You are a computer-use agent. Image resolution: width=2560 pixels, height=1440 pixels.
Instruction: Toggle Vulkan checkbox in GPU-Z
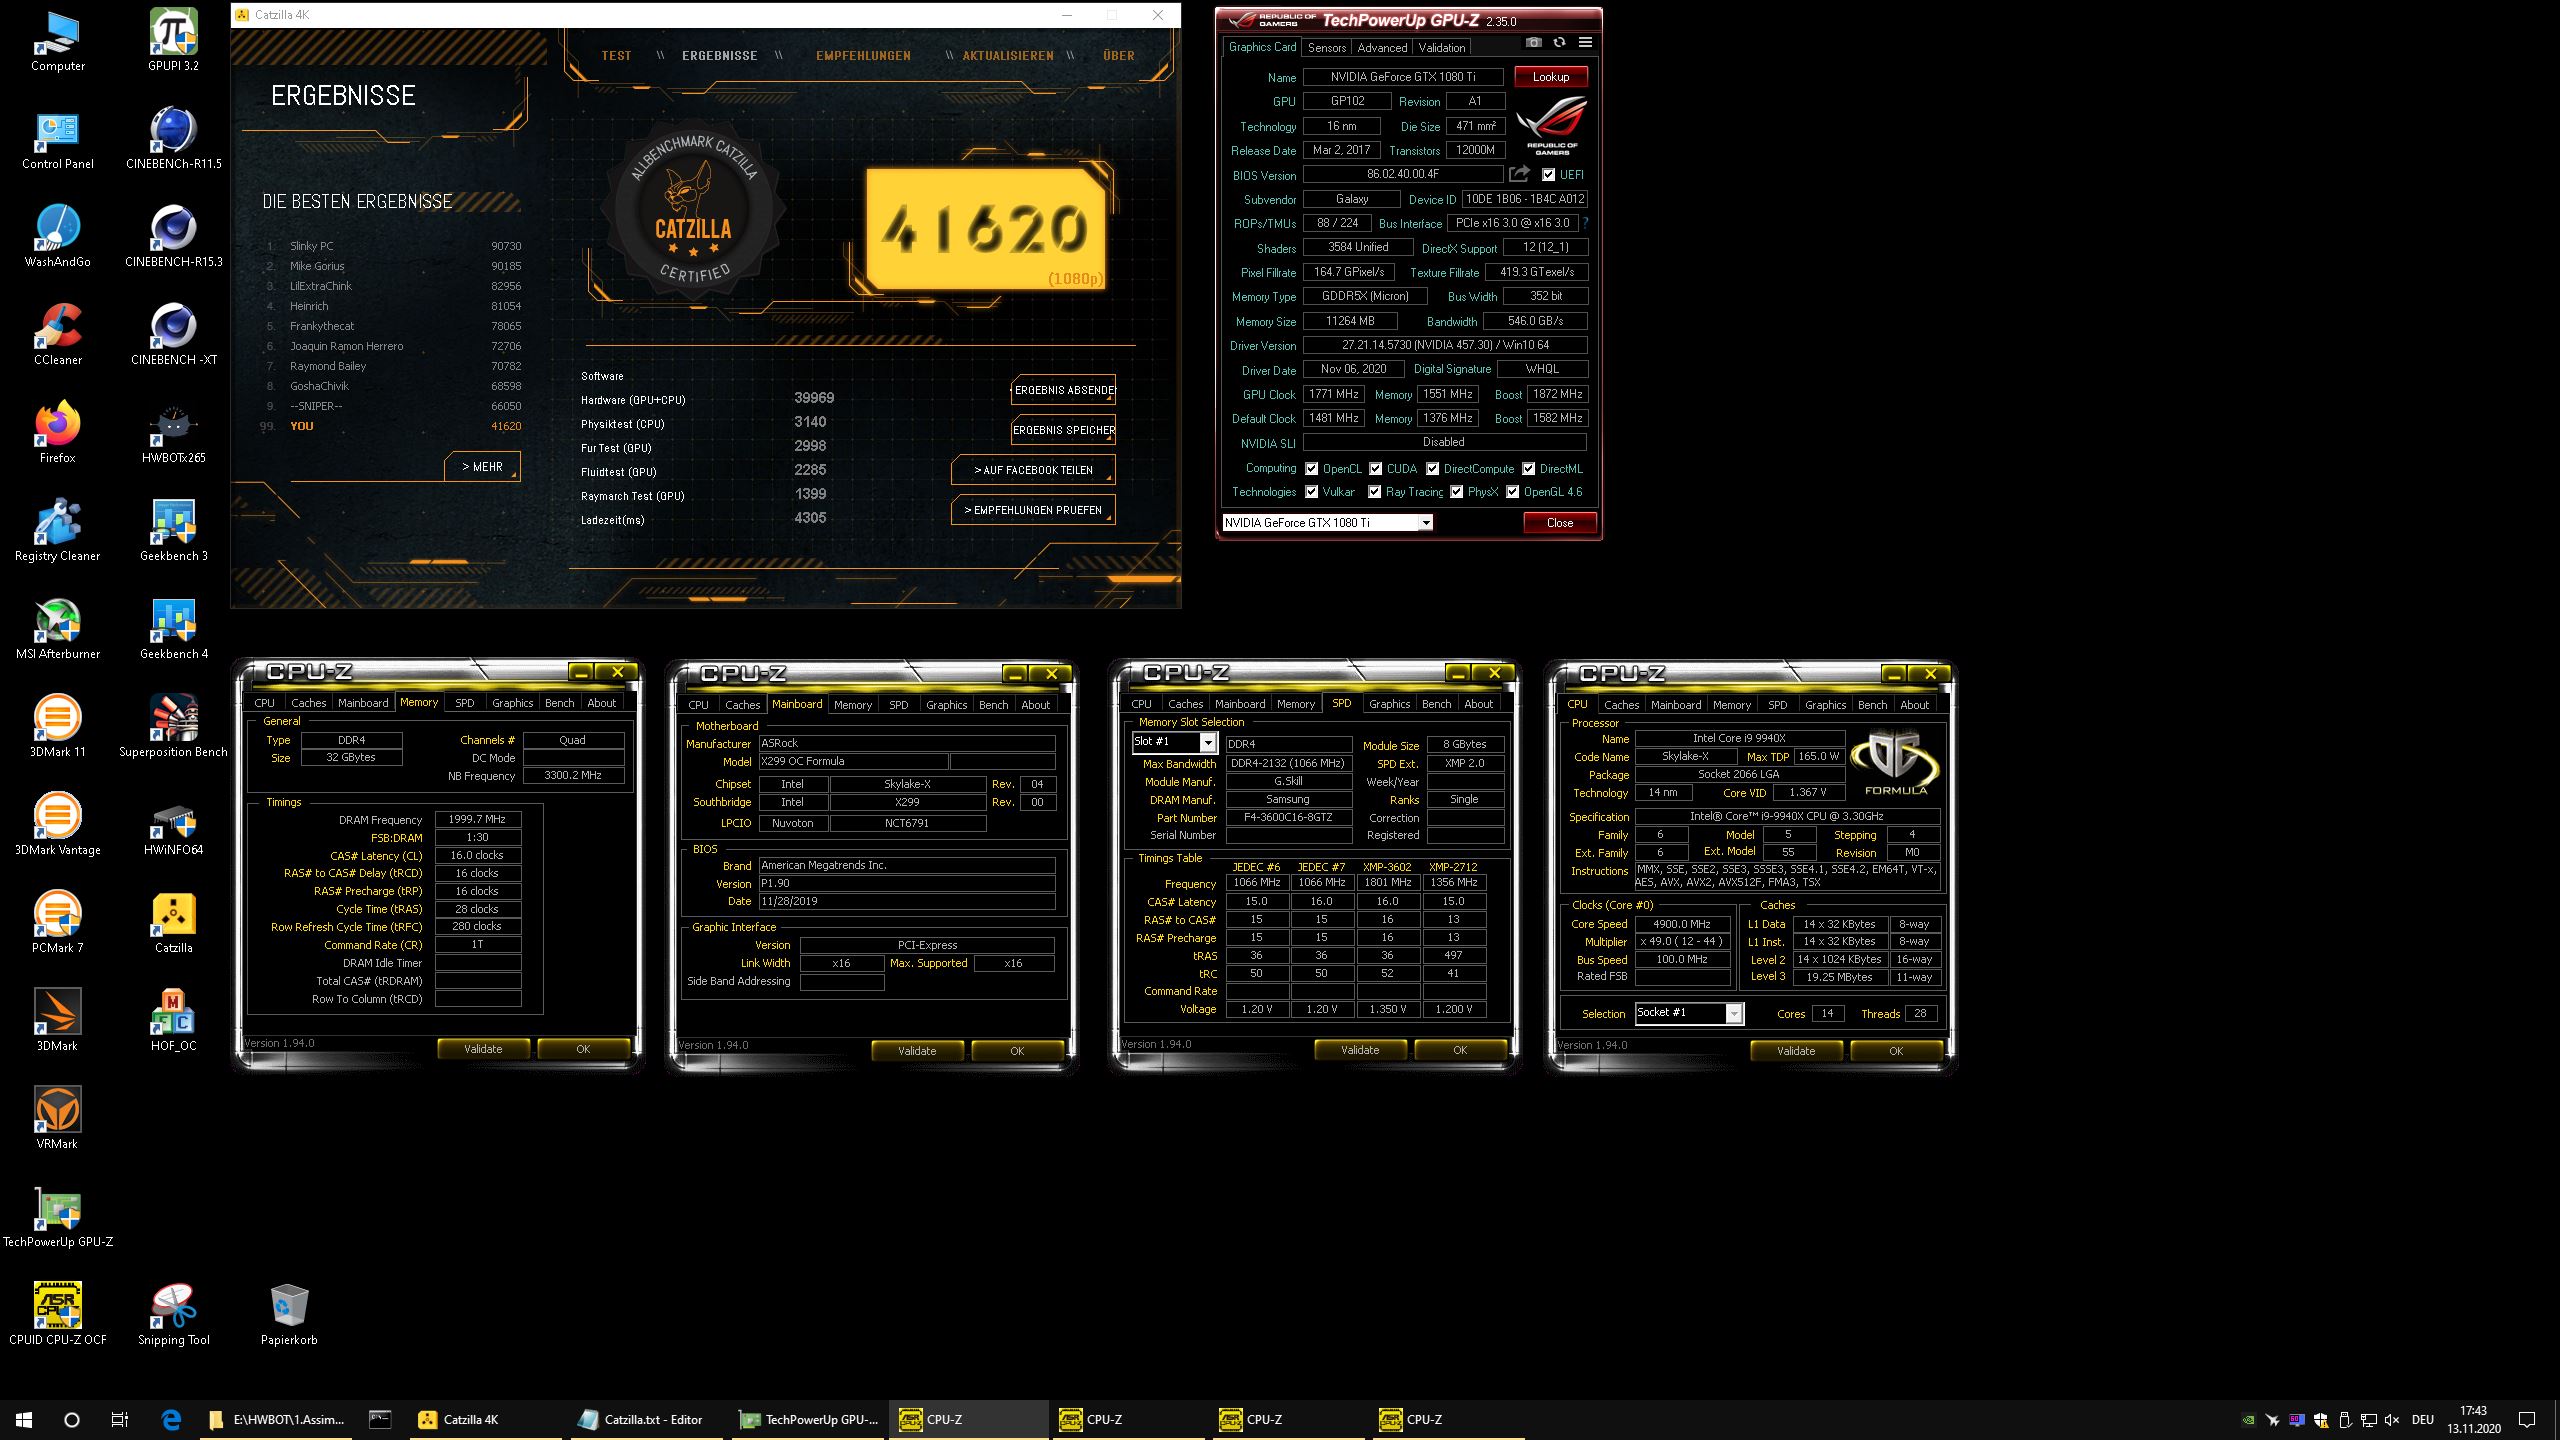click(1312, 492)
